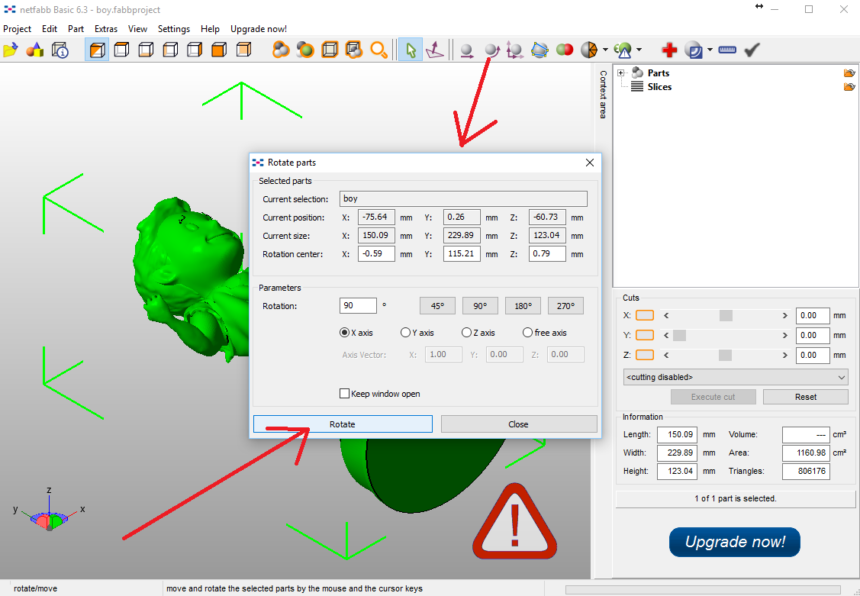This screenshot has height=596, width=860.
Task: Open the Extras menu
Action: point(105,29)
